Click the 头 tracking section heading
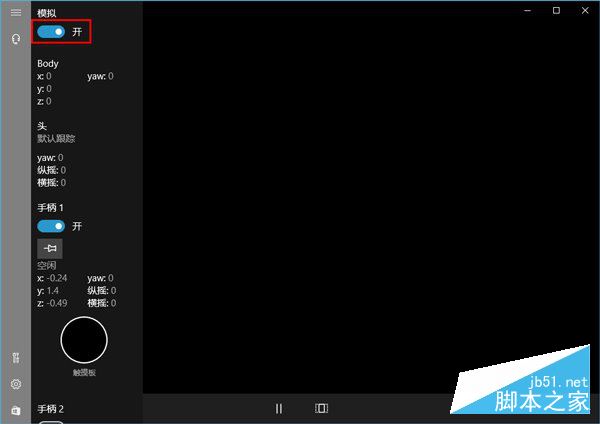The image size is (600, 424). pos(41,126)
